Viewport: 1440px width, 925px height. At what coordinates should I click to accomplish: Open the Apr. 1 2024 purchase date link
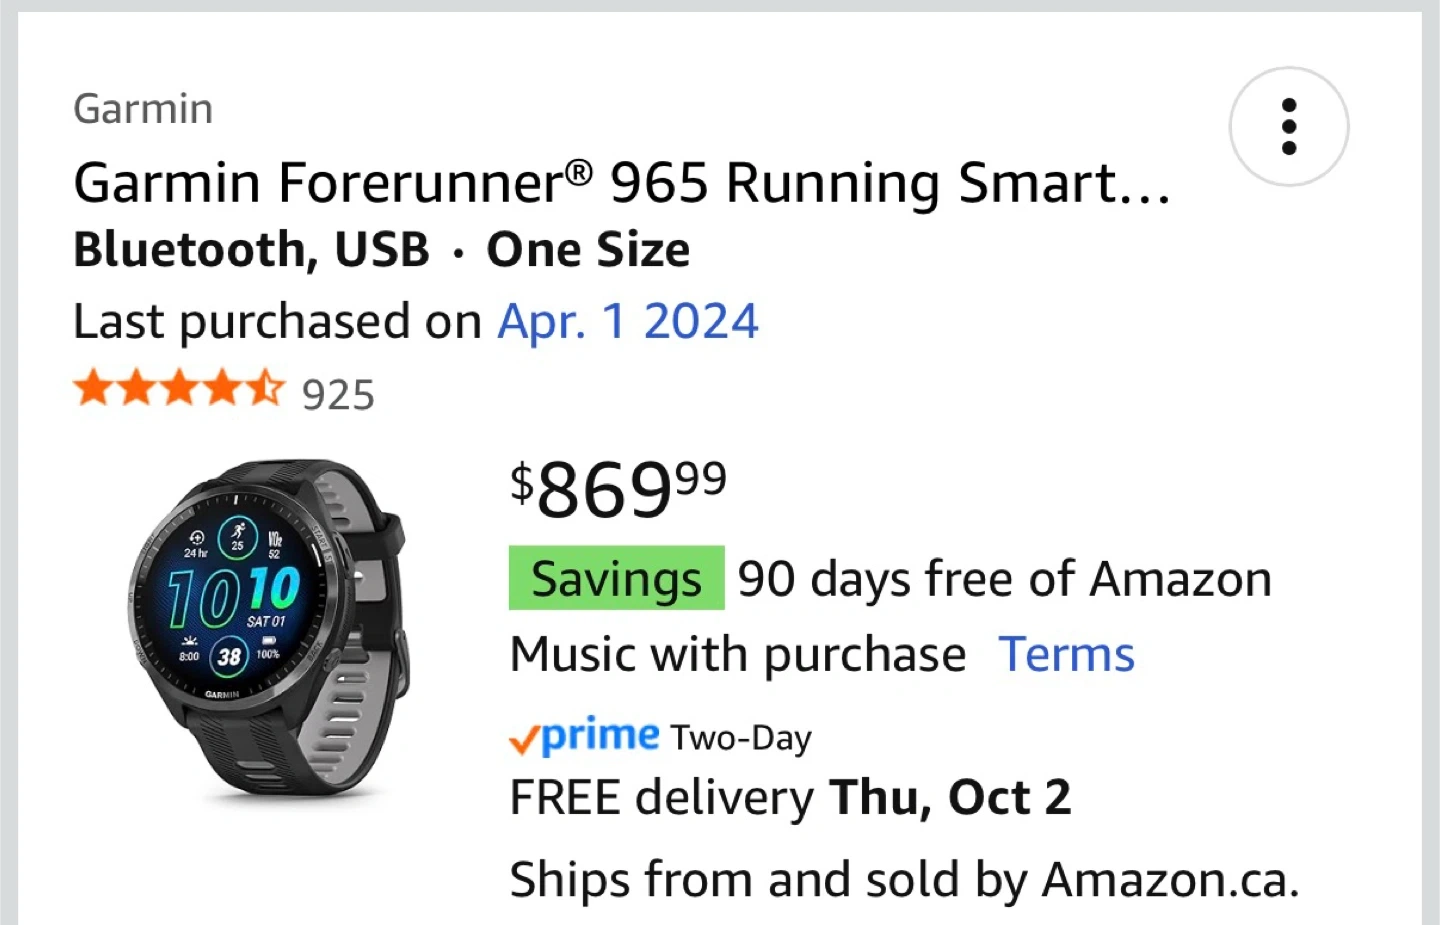(628, 321)
